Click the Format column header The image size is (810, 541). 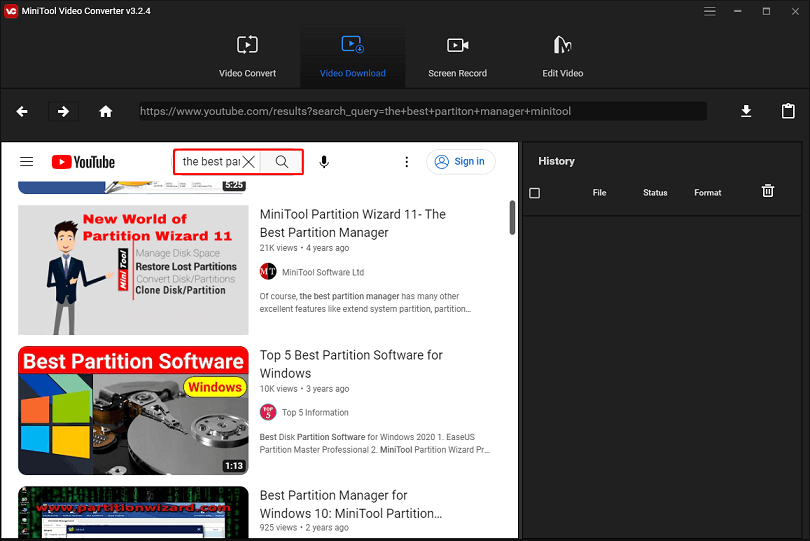coord(707,193)
